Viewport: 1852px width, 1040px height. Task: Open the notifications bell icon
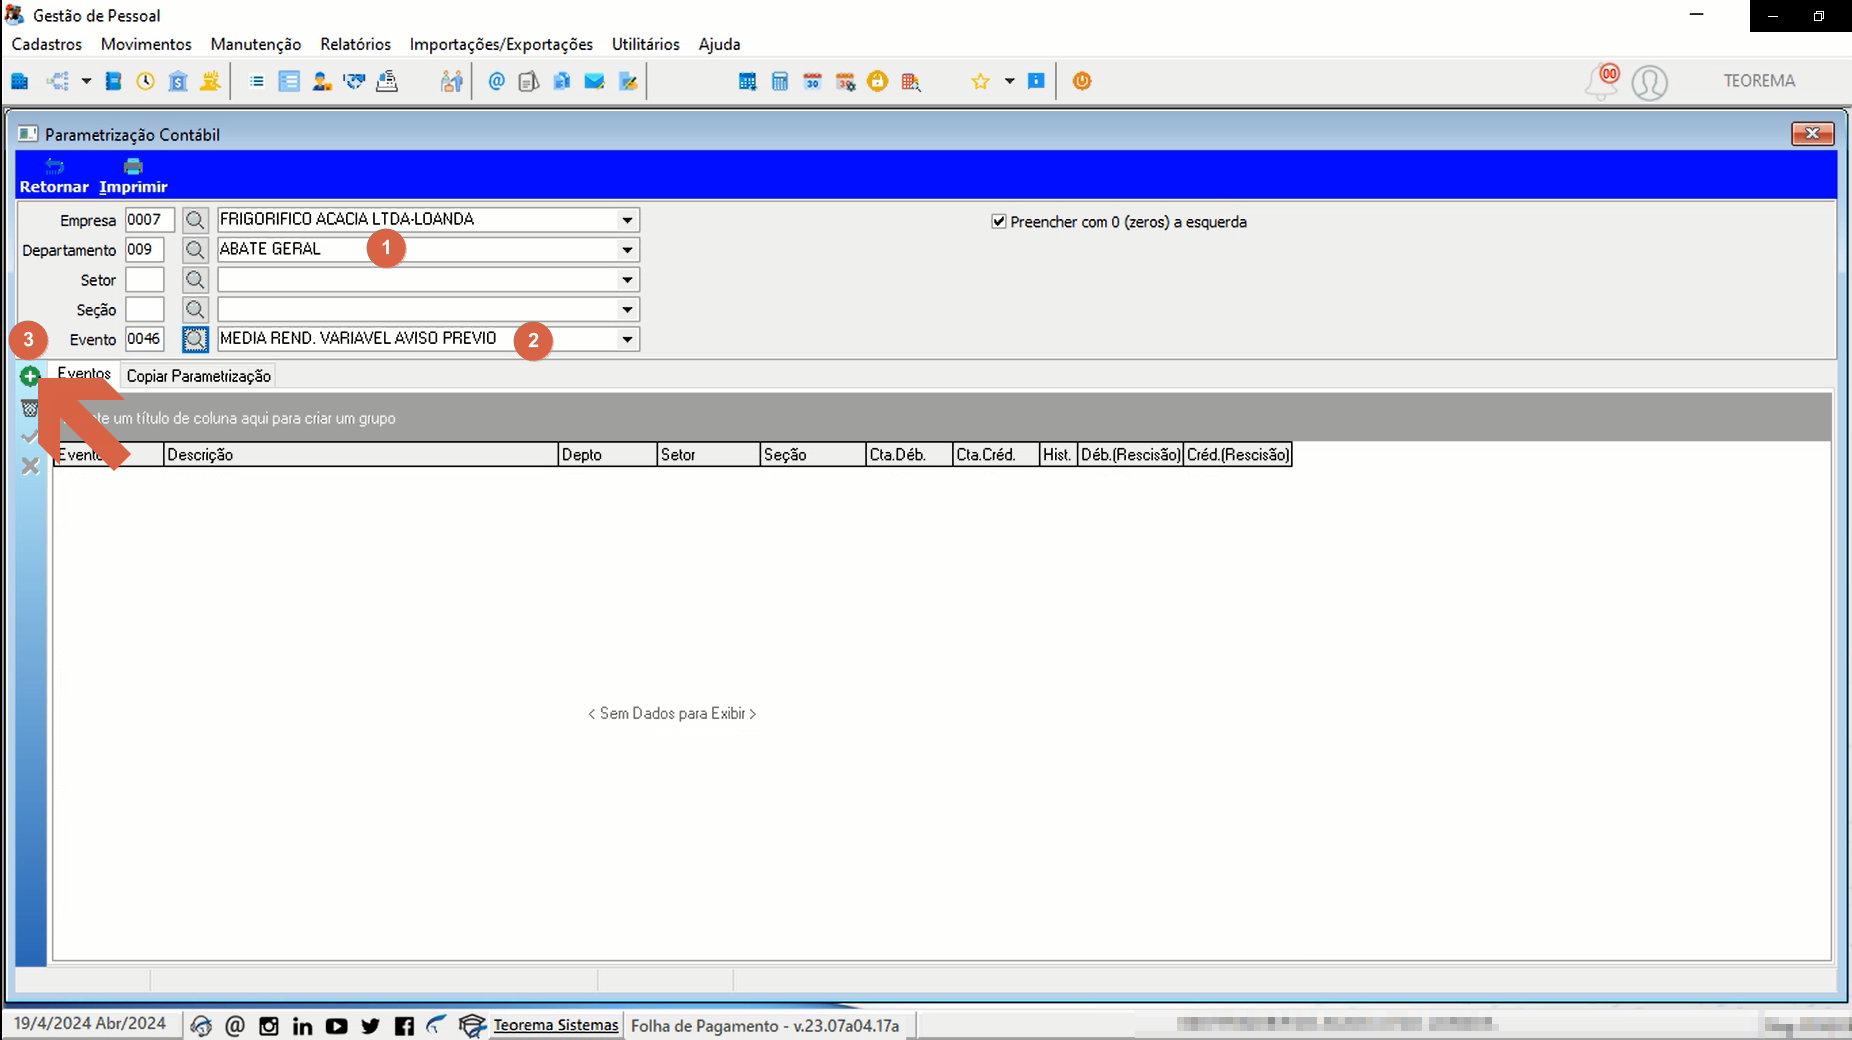click(1601, 81)
